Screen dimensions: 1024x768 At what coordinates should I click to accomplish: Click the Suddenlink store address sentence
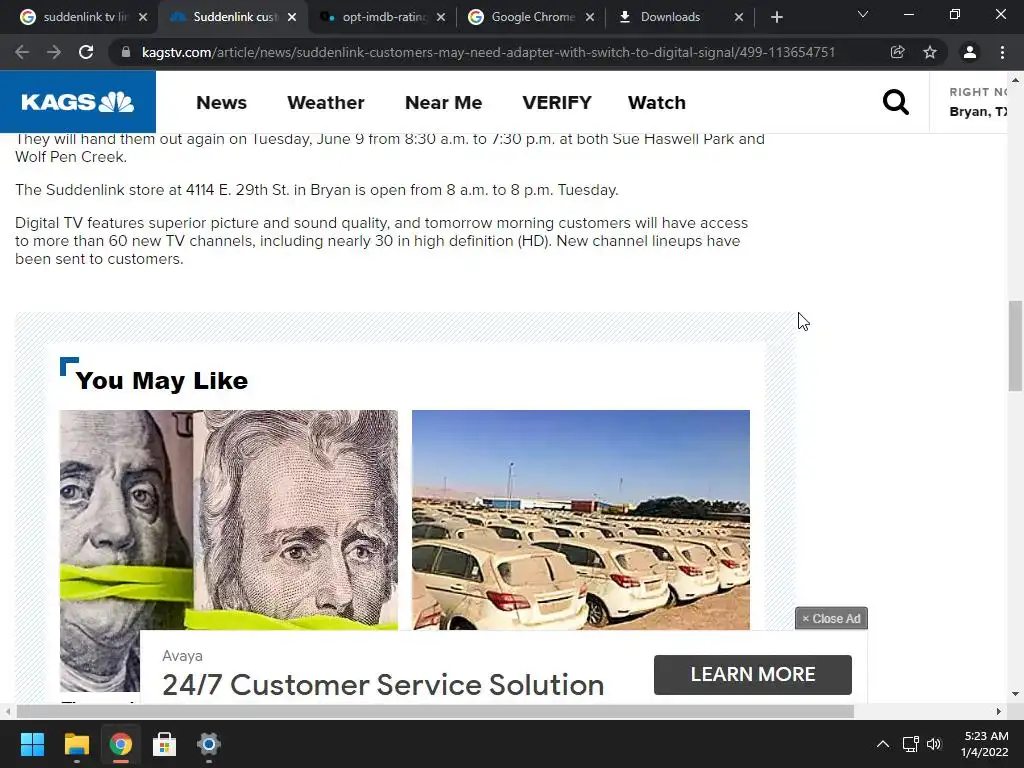point(317,190)
